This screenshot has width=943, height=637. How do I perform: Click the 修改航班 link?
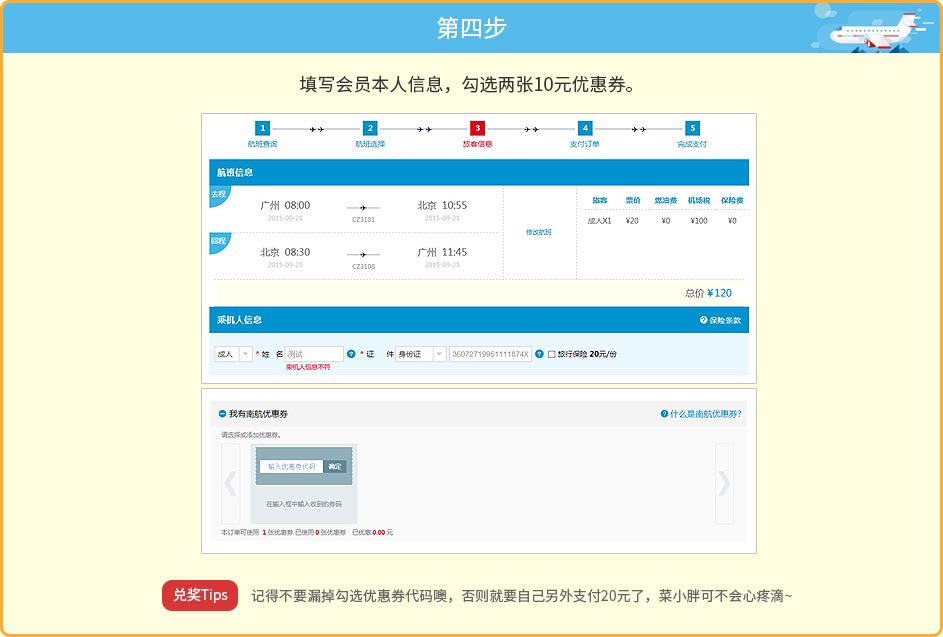(539, 232)
